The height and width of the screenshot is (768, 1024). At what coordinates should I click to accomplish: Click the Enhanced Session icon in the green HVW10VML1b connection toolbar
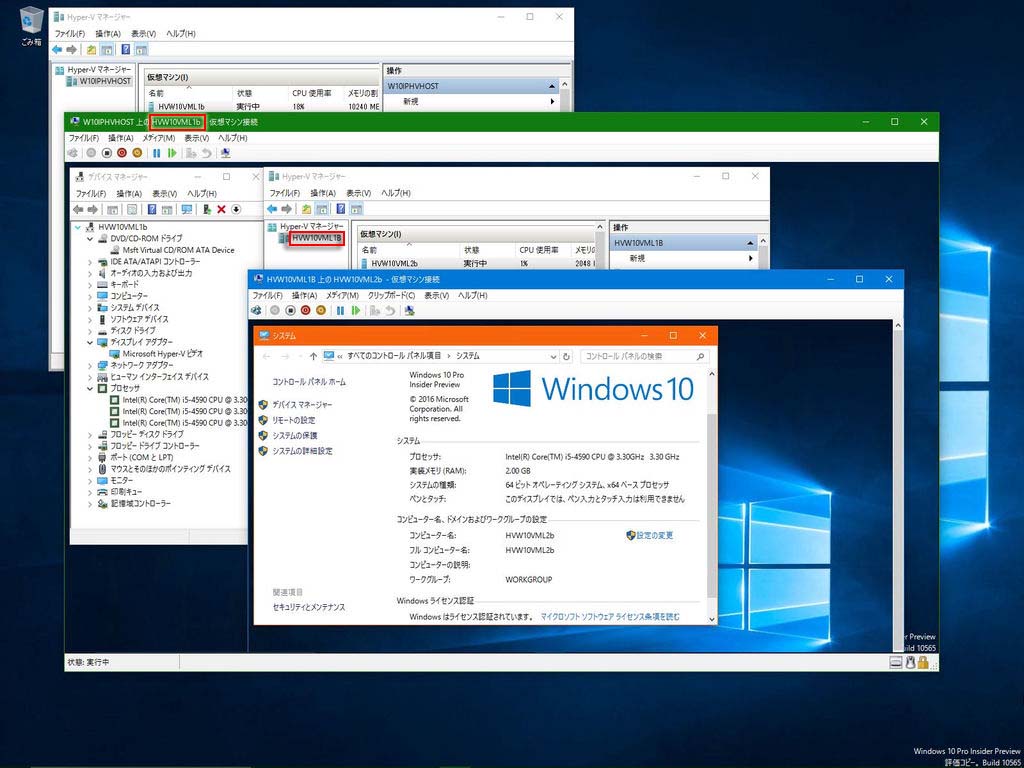tap(225, 153)
